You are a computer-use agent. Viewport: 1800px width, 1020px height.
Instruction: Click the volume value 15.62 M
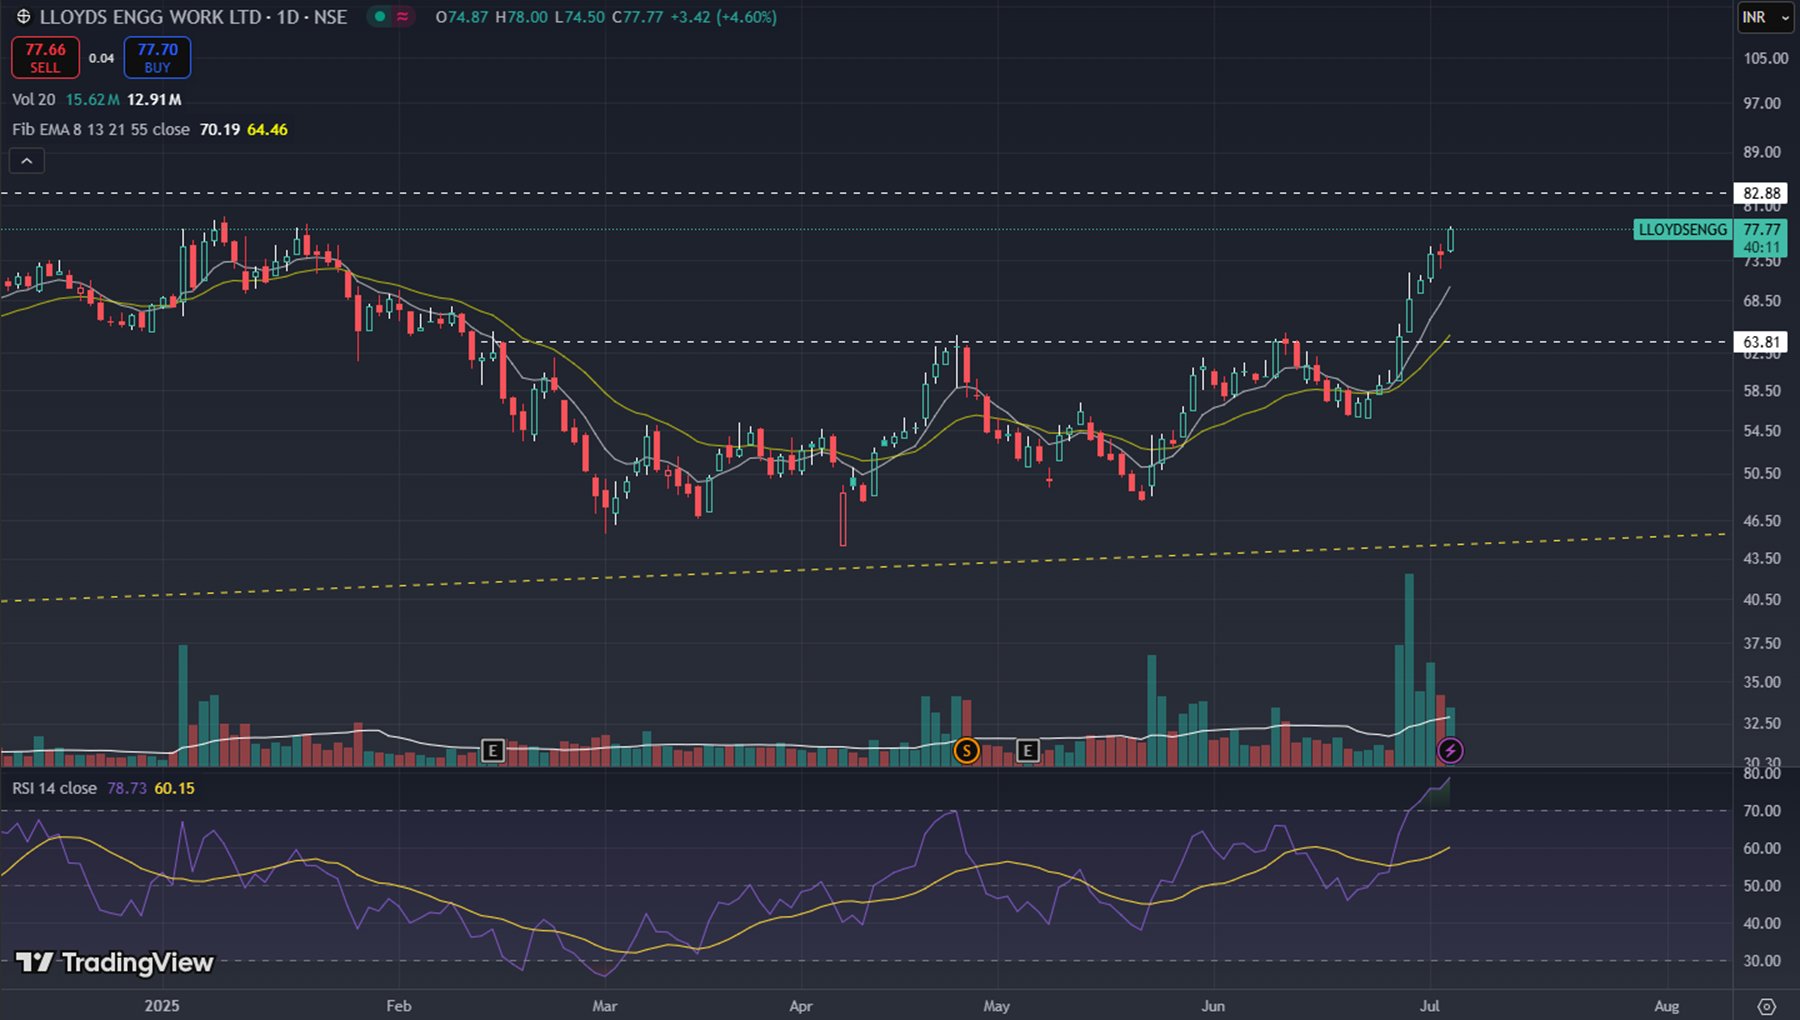(x=92, y=99)
